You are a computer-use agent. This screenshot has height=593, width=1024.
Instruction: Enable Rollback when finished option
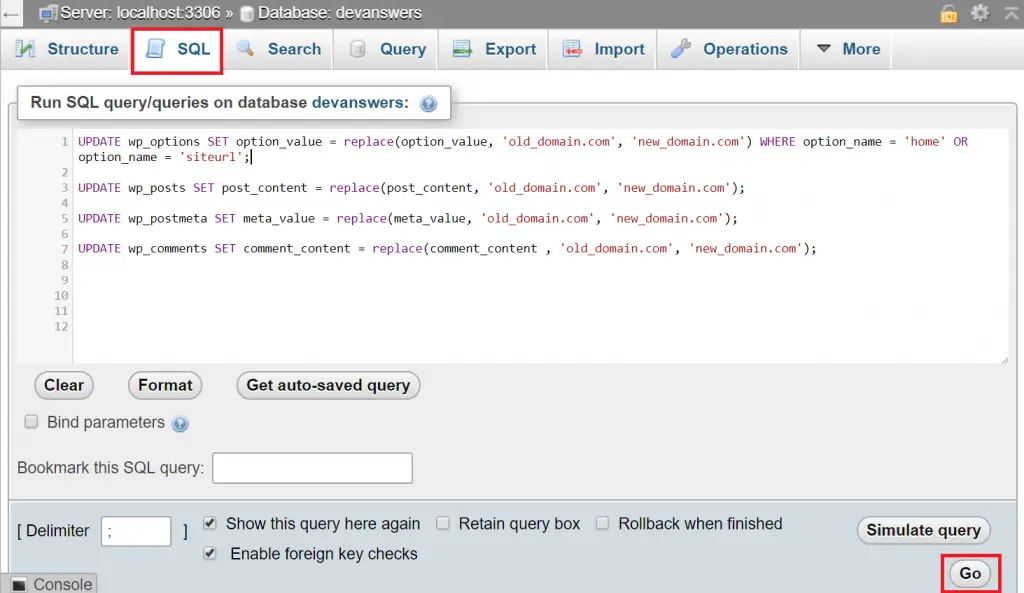602,523
